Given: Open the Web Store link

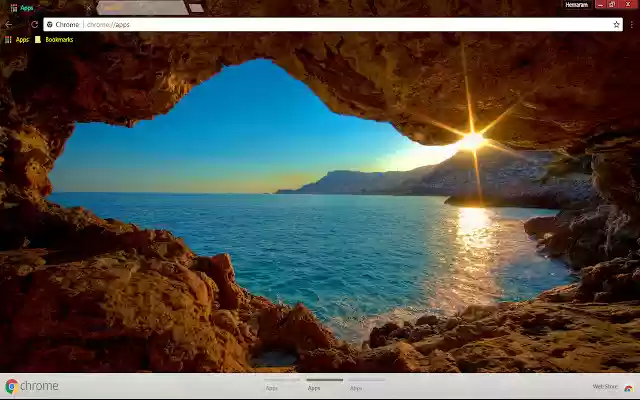Looking at the screenshot, I should (x=605, y=387).
